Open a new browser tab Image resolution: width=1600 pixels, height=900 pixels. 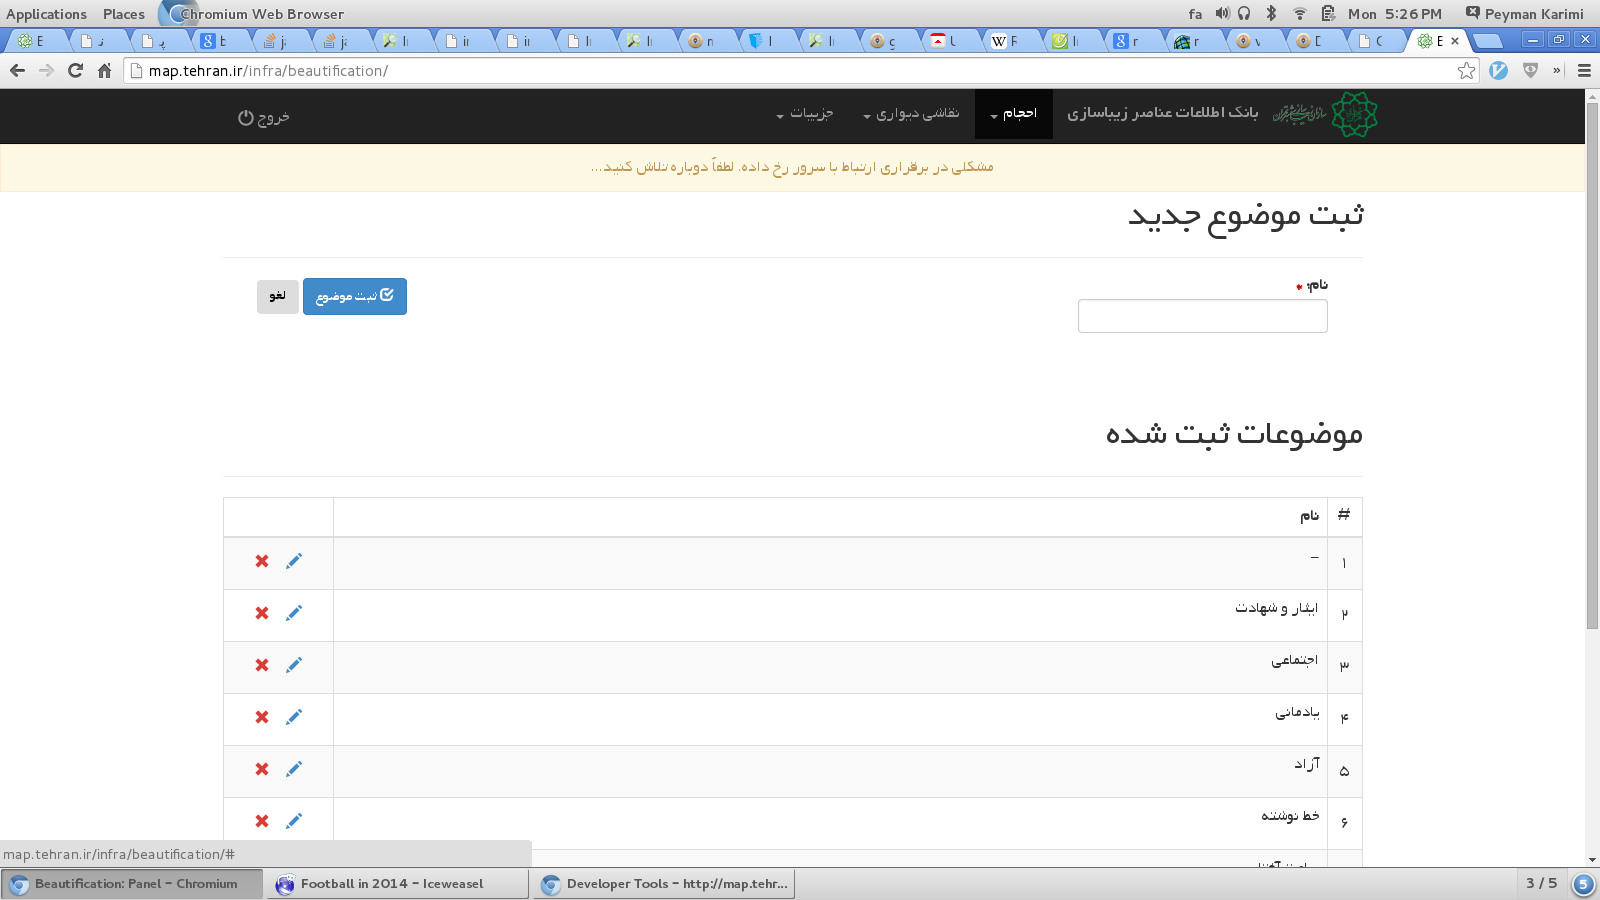[x=1488, y=41]
